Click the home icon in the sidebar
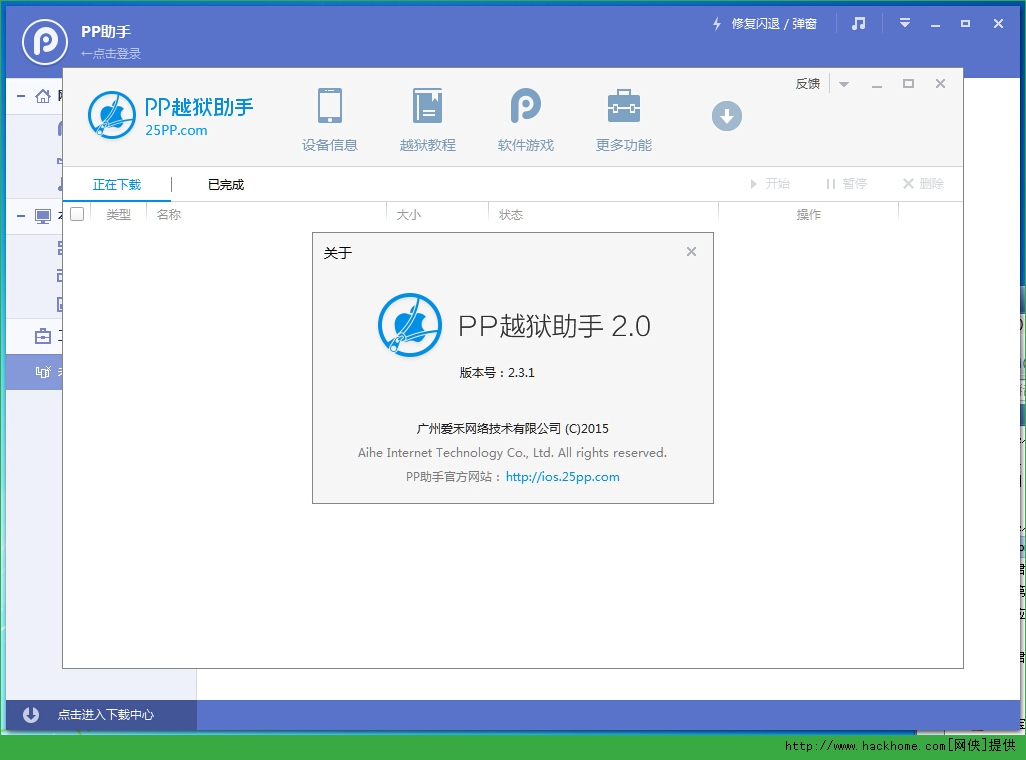 pyautogui.click(x=43, y=96)
